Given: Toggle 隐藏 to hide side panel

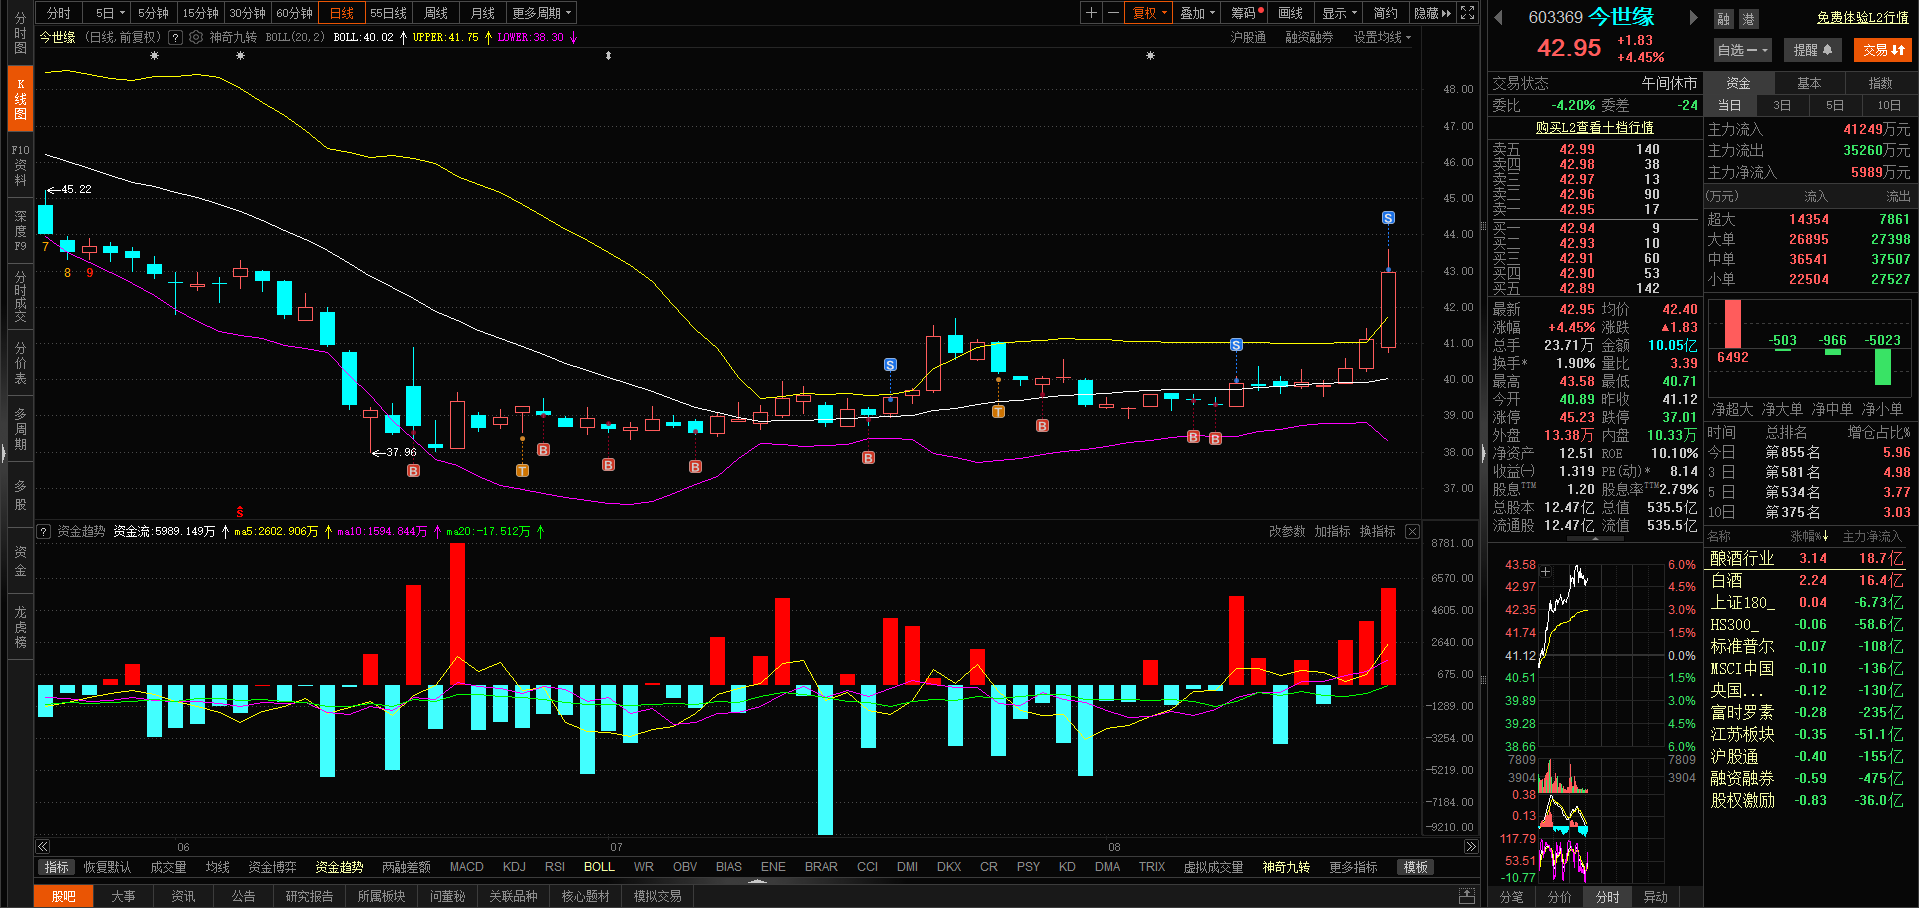Looking at the screenshot, I should (x=1432, y=13).
